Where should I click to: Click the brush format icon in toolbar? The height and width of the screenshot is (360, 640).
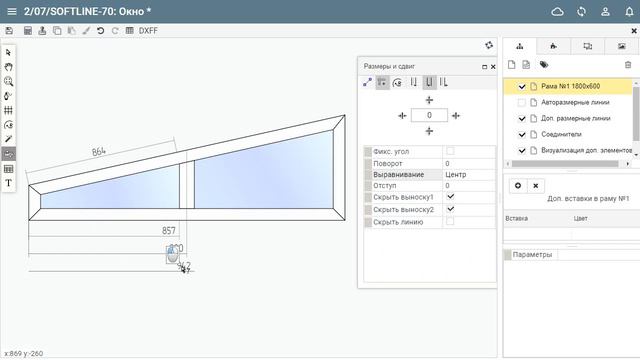pos(86,31)
